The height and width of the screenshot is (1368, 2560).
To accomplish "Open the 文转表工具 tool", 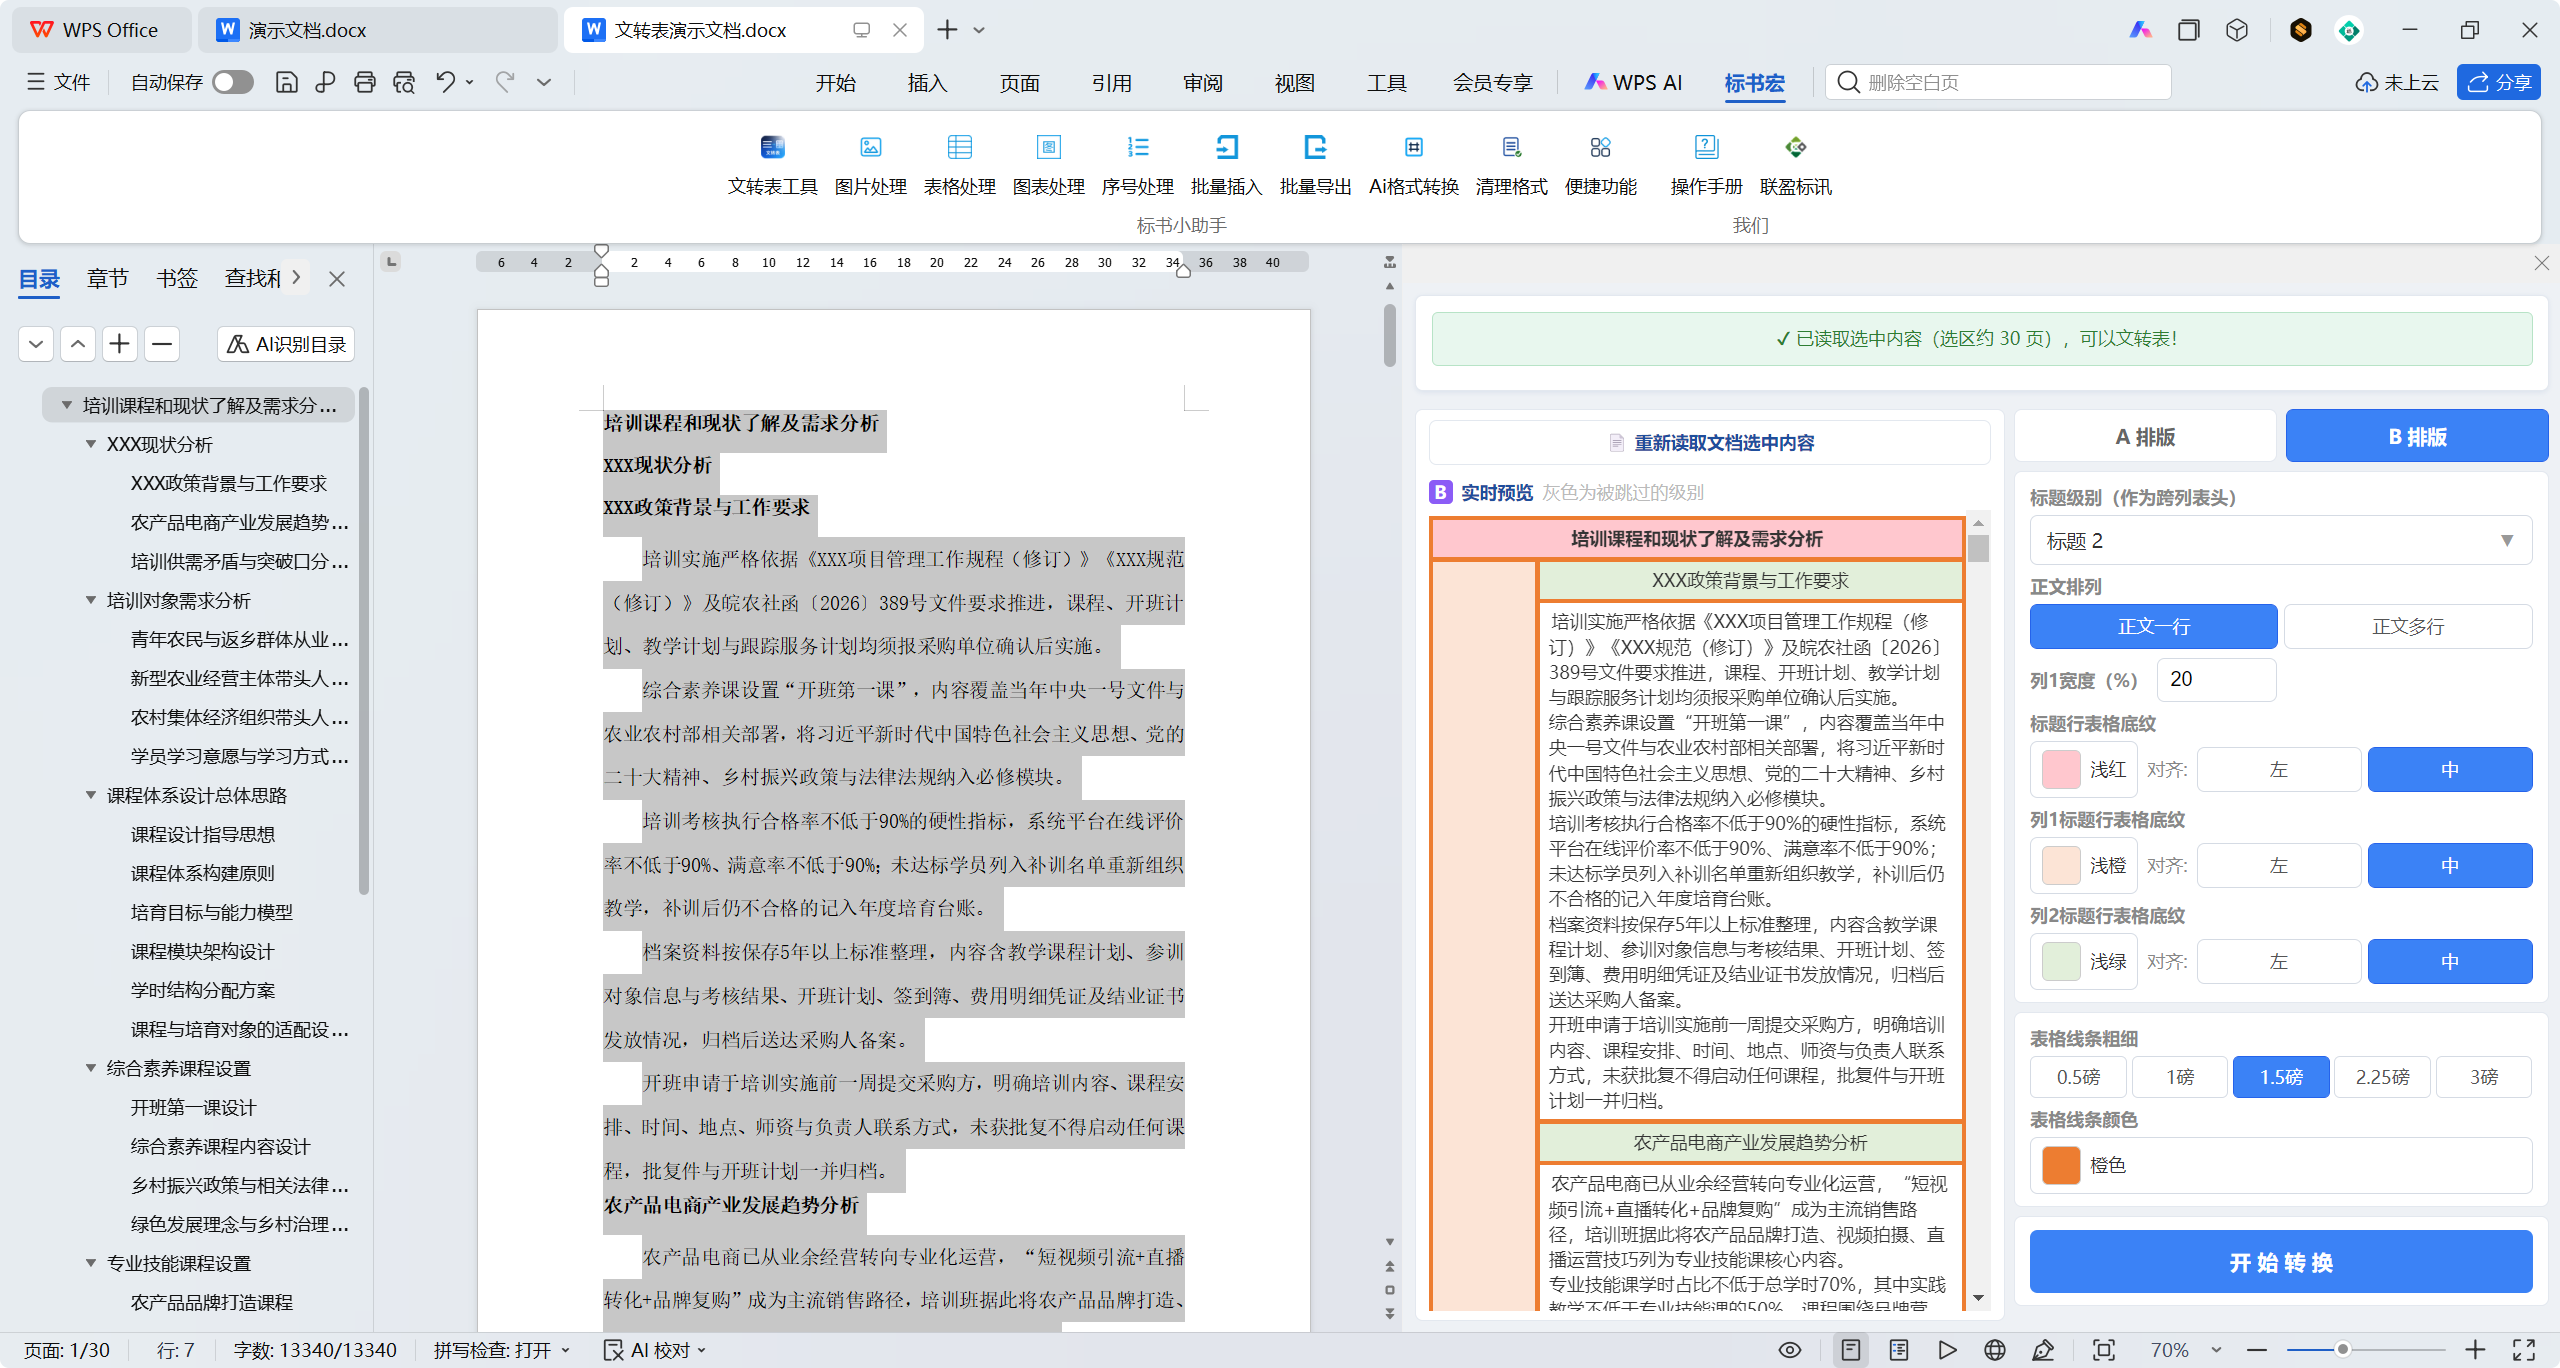I will [772, 165].
